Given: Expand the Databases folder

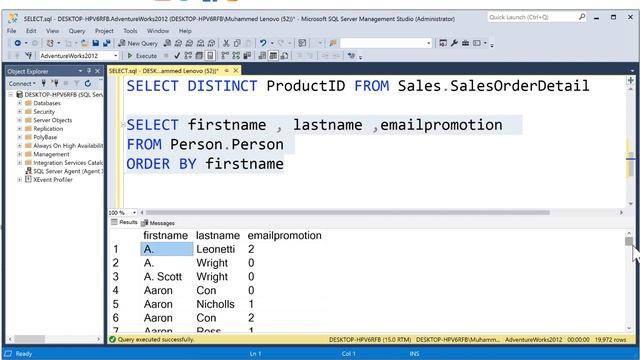Looking at the screenshot, I should coord(19,103).
